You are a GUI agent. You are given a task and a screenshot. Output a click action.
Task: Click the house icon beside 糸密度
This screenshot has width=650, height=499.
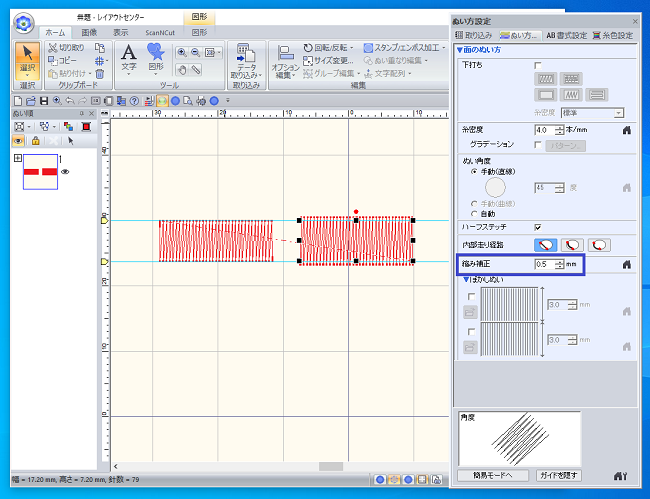click(626, 130)
